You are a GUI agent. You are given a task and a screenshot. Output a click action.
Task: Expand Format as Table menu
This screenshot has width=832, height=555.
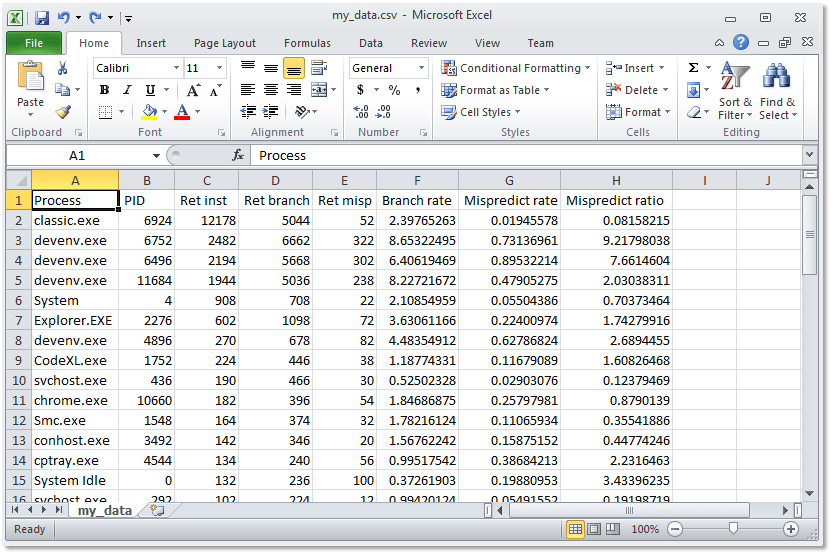pos(495,90)
